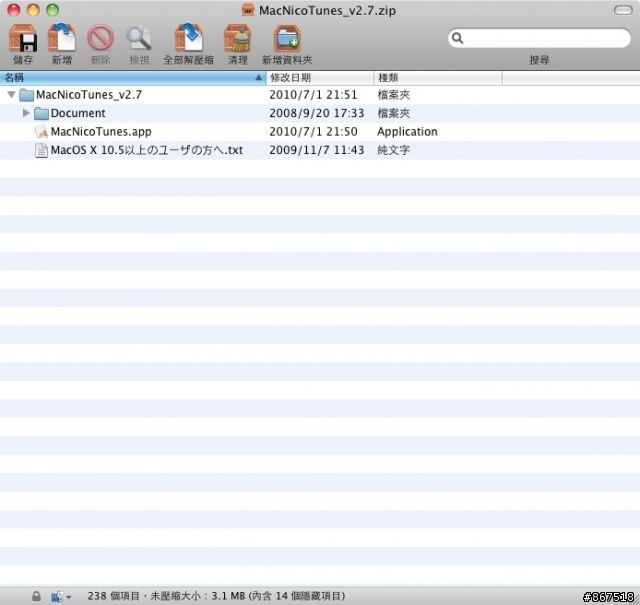Click the text file document icon
This screenshot has height=605, width=640.
click(41, 150)
